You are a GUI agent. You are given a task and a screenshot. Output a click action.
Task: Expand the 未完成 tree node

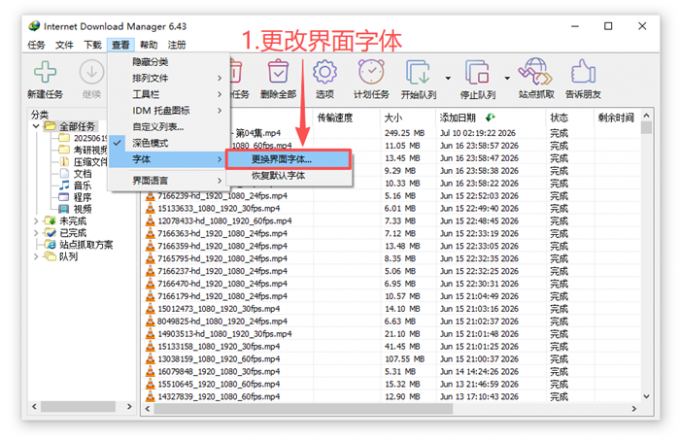coord(36,221)
